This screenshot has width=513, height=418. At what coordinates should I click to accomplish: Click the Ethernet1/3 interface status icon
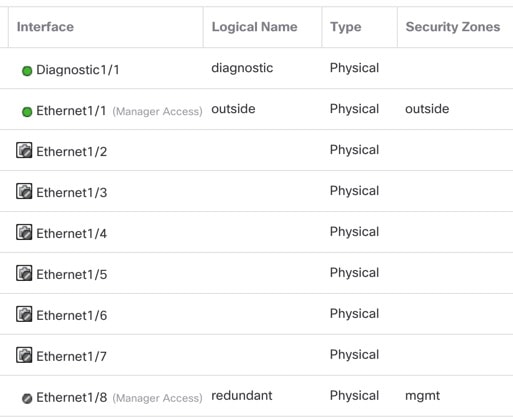coord(24,191)
